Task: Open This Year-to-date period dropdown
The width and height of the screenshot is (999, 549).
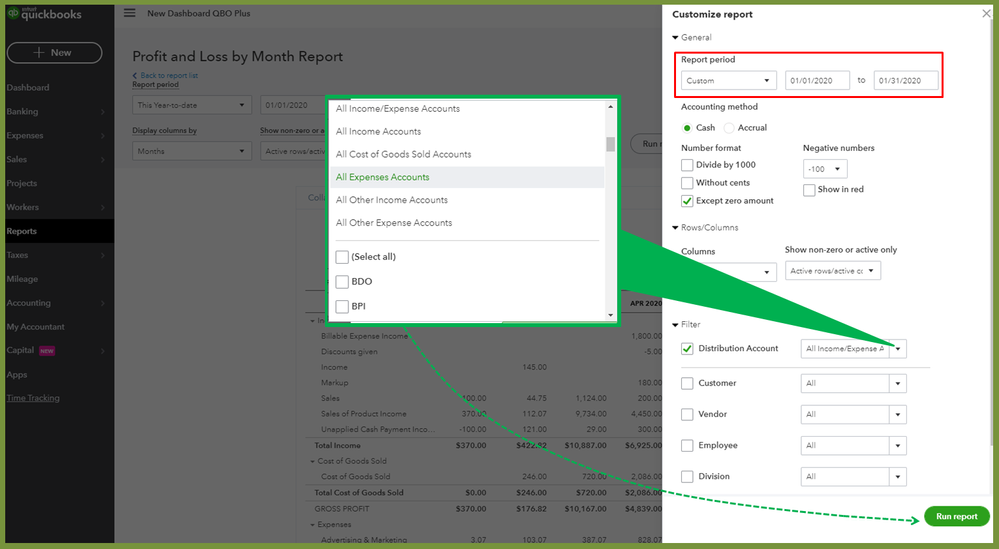Action: (x=192, y=105)
